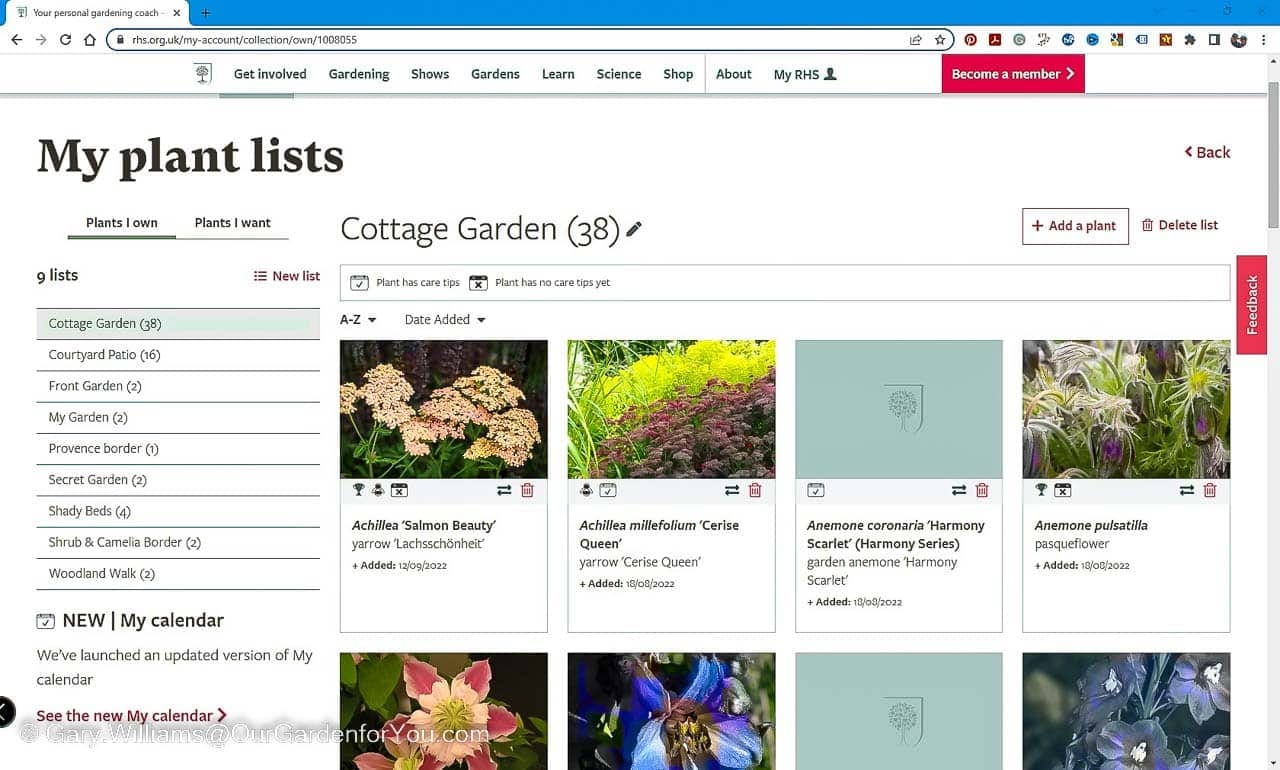Open the Achillea 'Salmon Beauty' photo thumbnail
The height and width of the screenshot is (770, 1280).
click(444, 409)
